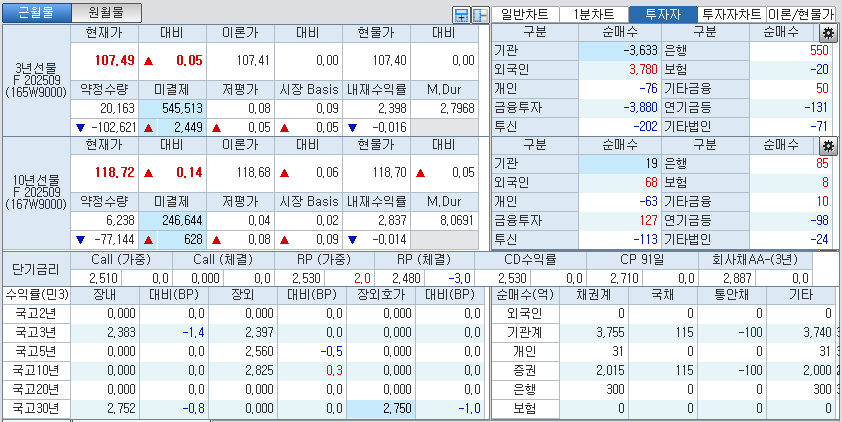
Task: Click the CD수익률 column header
Action: click(530, 260)
